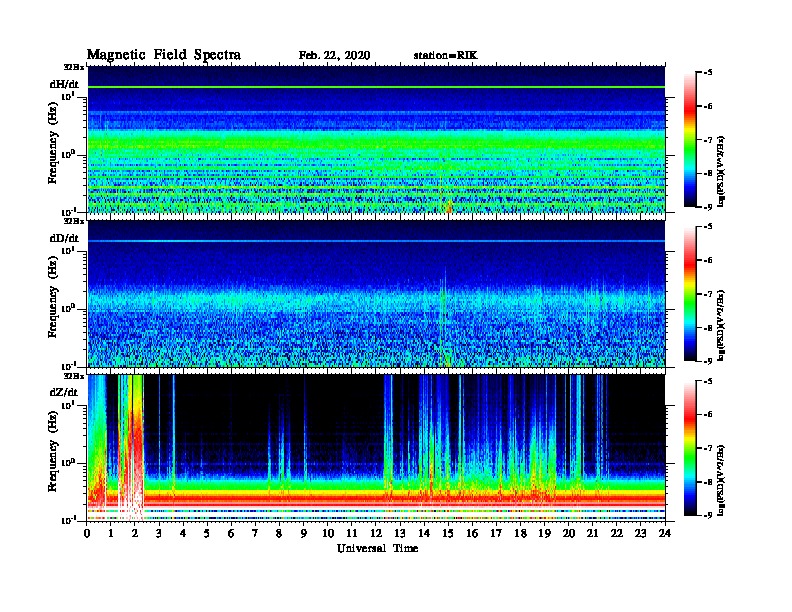Viewport: 792px width, 612px height.
Task: Click the -9 label on dZ/dt colorbar
Action: tap(708, 515)
